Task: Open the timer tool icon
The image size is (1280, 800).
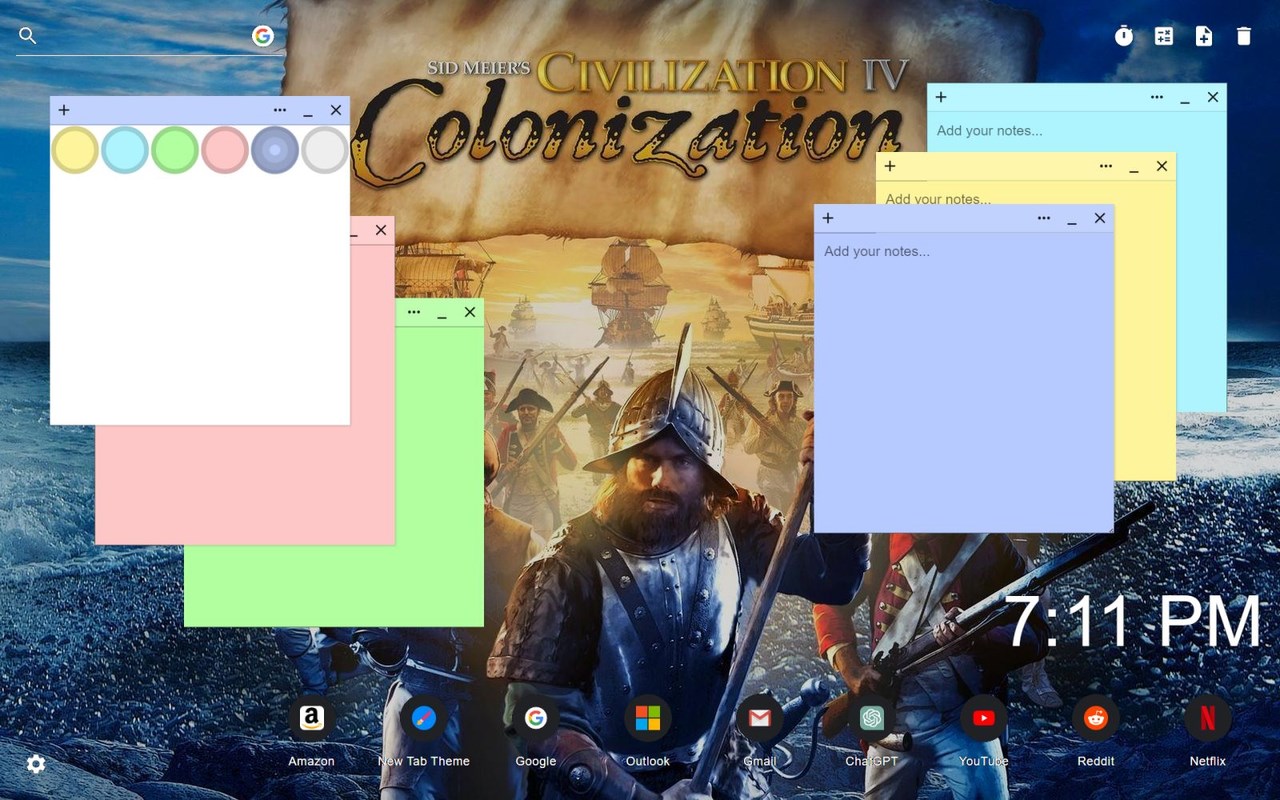Action: pos(1124,36)
